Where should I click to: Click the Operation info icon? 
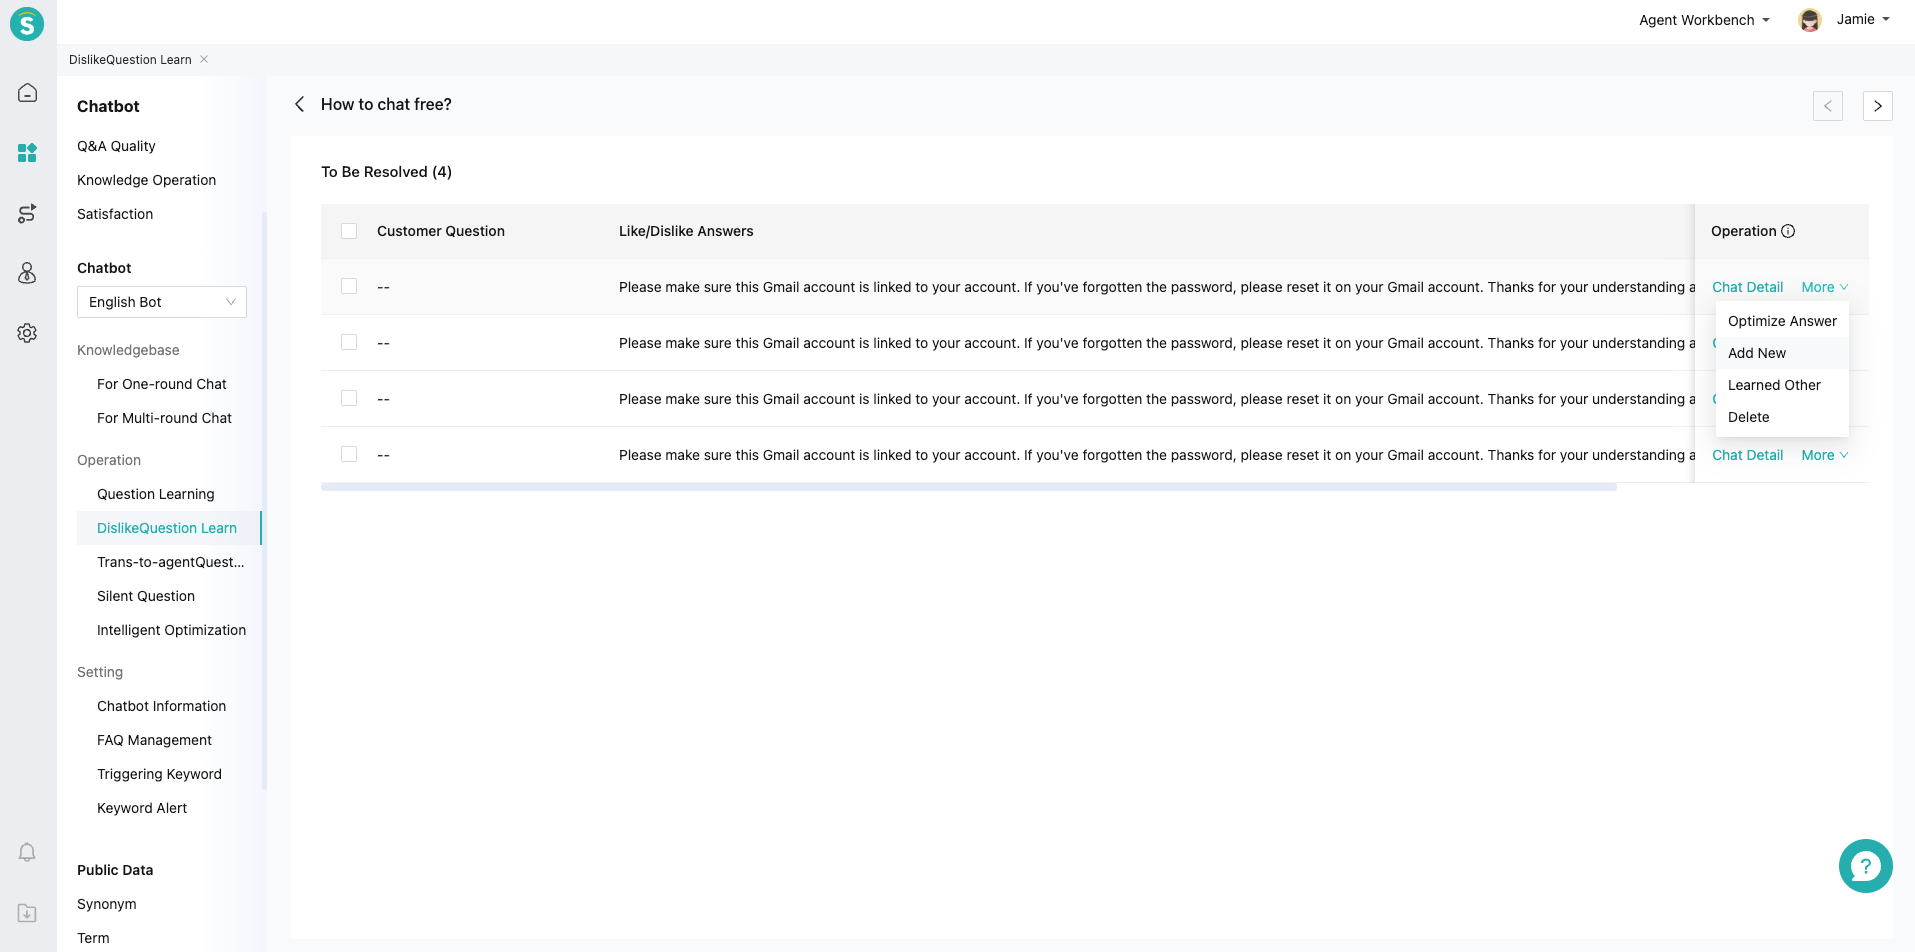(1788, 231)
